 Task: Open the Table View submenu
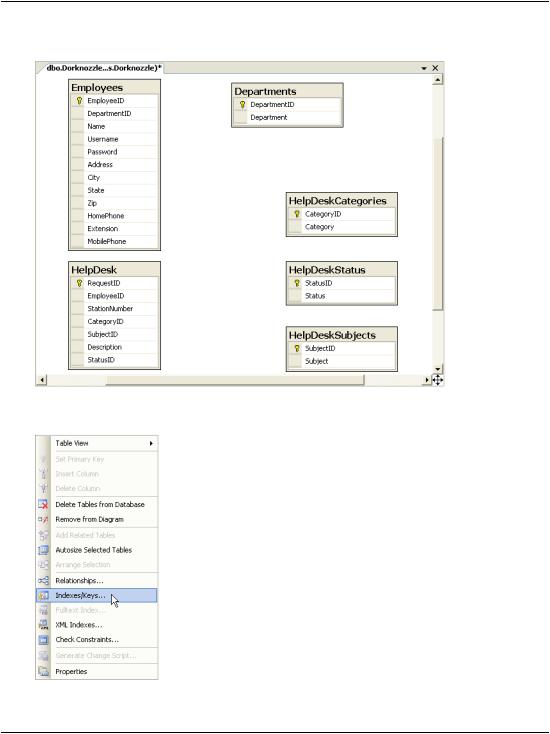tap(97, 443)
